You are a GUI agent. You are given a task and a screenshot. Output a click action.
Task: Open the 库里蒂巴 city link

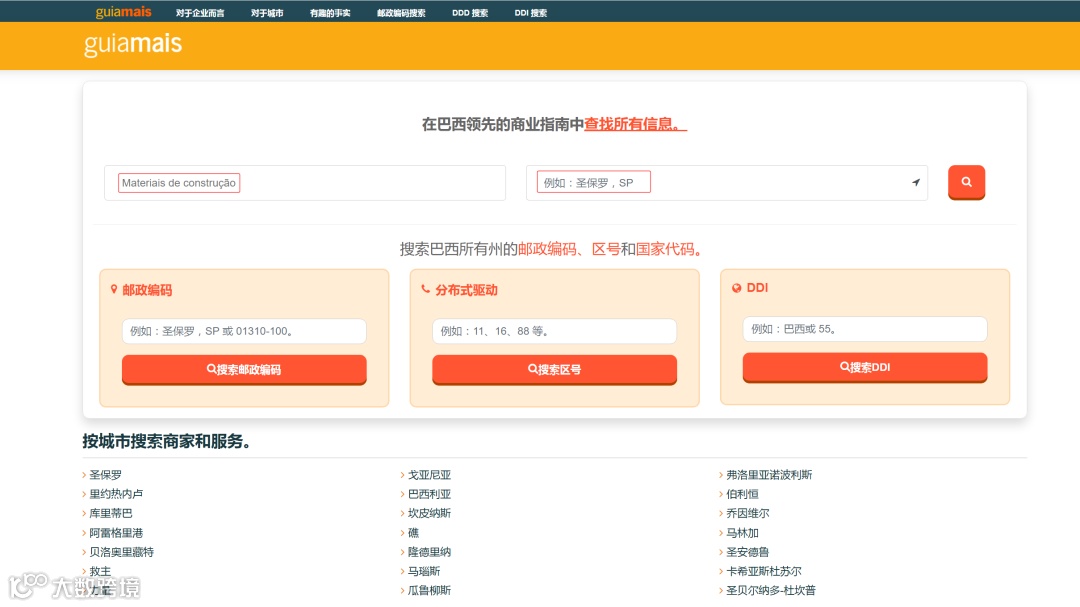(x=111, y=513)
